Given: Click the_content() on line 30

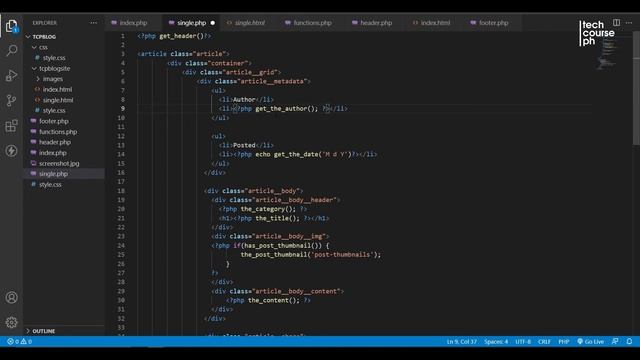Looking at the screenshot, I should click(x=273, y=300).
